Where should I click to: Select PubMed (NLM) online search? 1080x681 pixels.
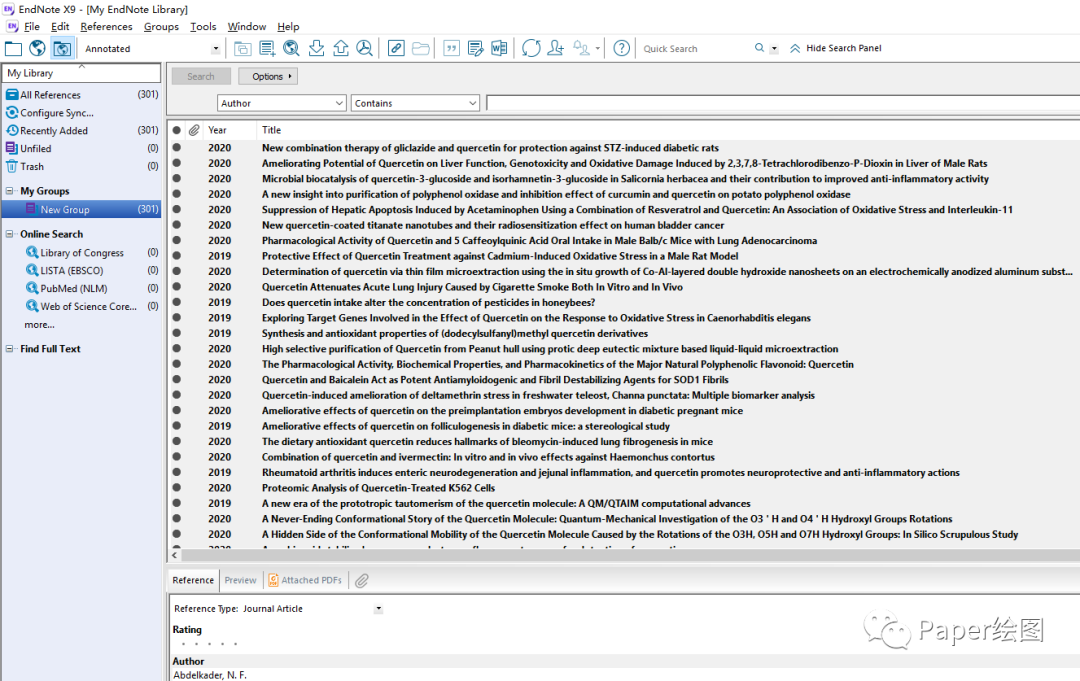pos(74,289)
